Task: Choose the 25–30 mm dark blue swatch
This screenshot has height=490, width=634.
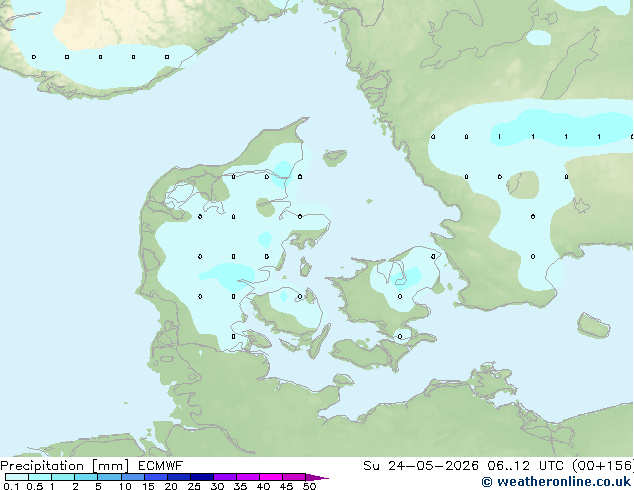Action: [201, 477]
